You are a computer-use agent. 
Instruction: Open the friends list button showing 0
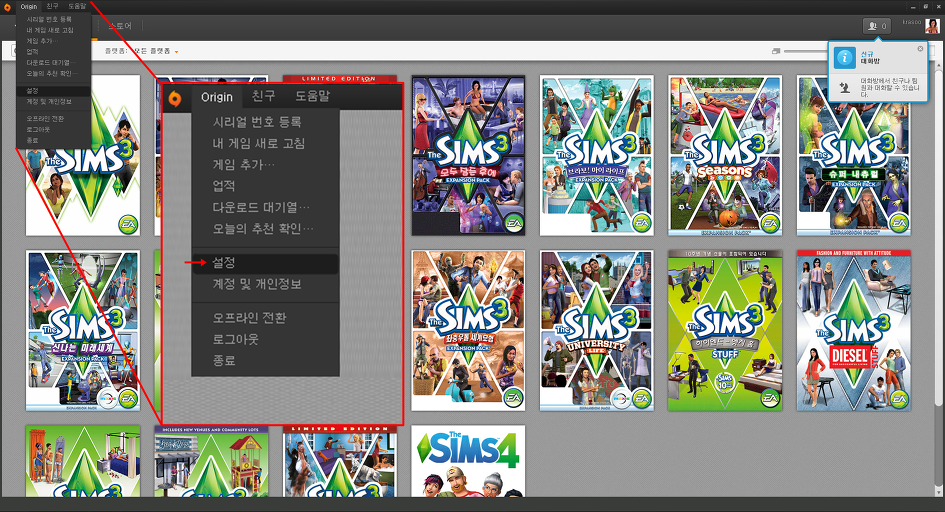(x=877, y=26)
